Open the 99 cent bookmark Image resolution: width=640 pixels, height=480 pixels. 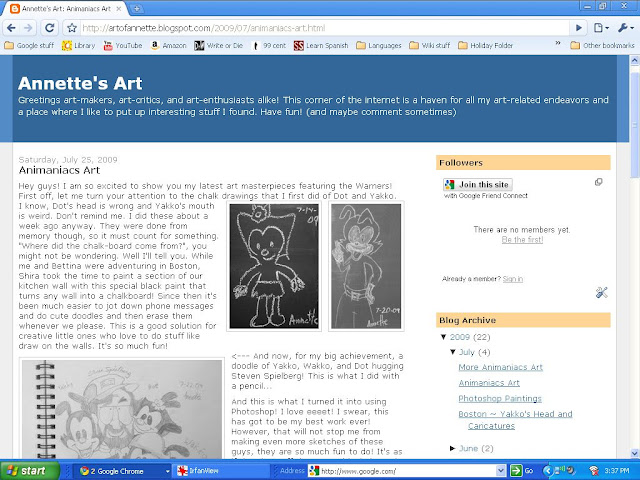click(x=269, y=45)
